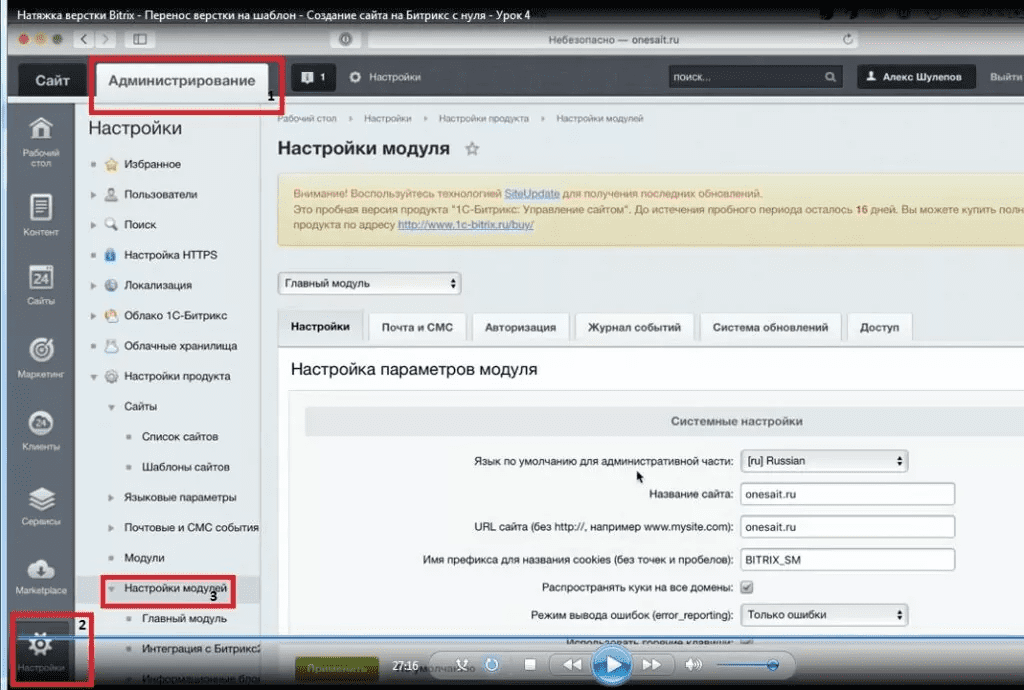Toggle the browser sidebar button
This screenshot has width=1024, height=690.
[x=140, y=39]
